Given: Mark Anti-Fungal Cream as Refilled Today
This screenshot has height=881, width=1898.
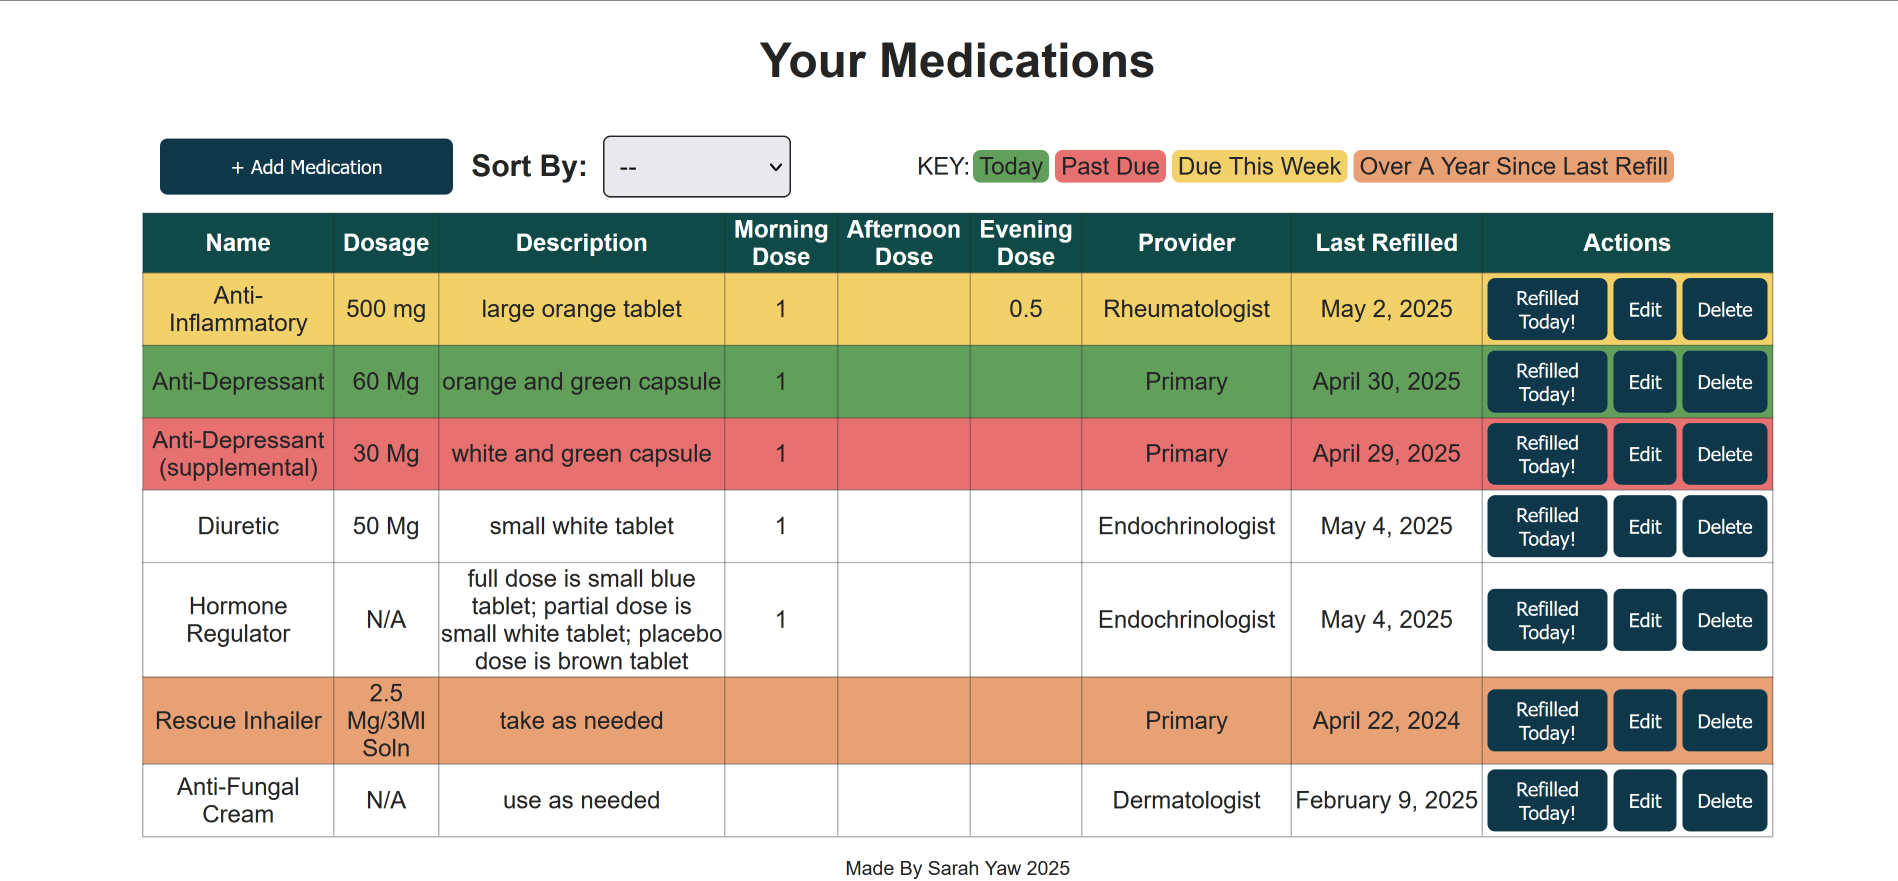Looking at the screenshot, I should pos(1546,801).
